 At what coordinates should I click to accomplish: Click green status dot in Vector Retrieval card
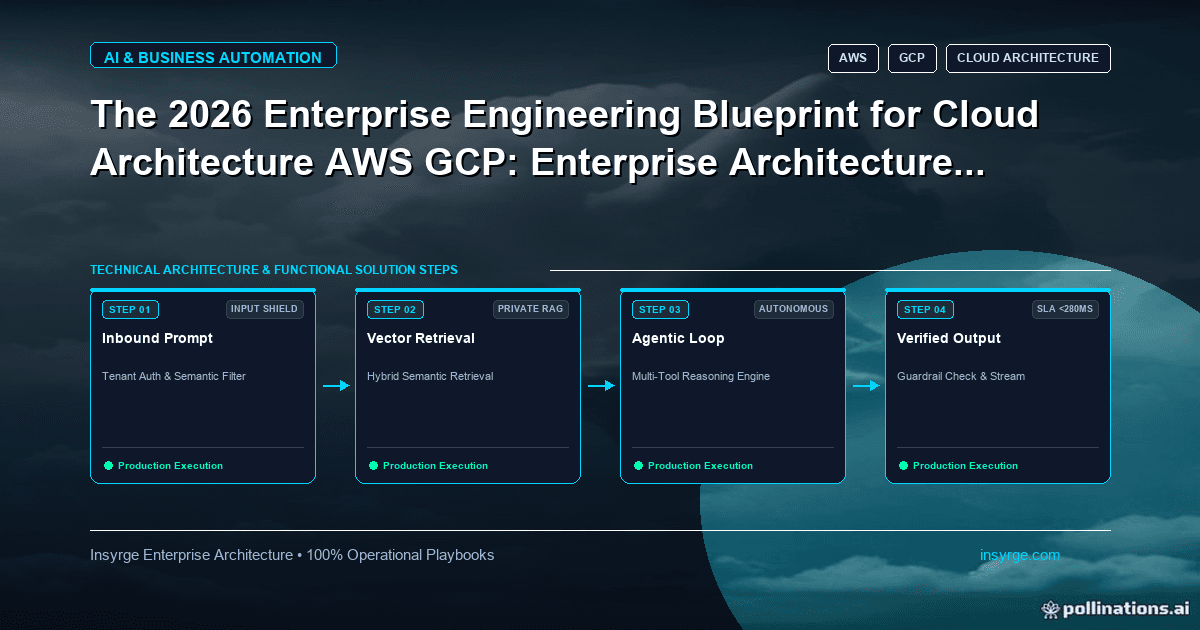(373, 466)
